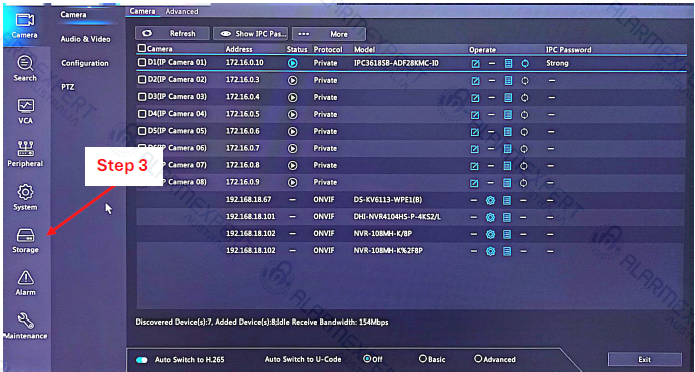The width and height of the screenshot is (695, 372).
Task: Select U-Code Basic radio option
Action: click(x=422, y=359)
